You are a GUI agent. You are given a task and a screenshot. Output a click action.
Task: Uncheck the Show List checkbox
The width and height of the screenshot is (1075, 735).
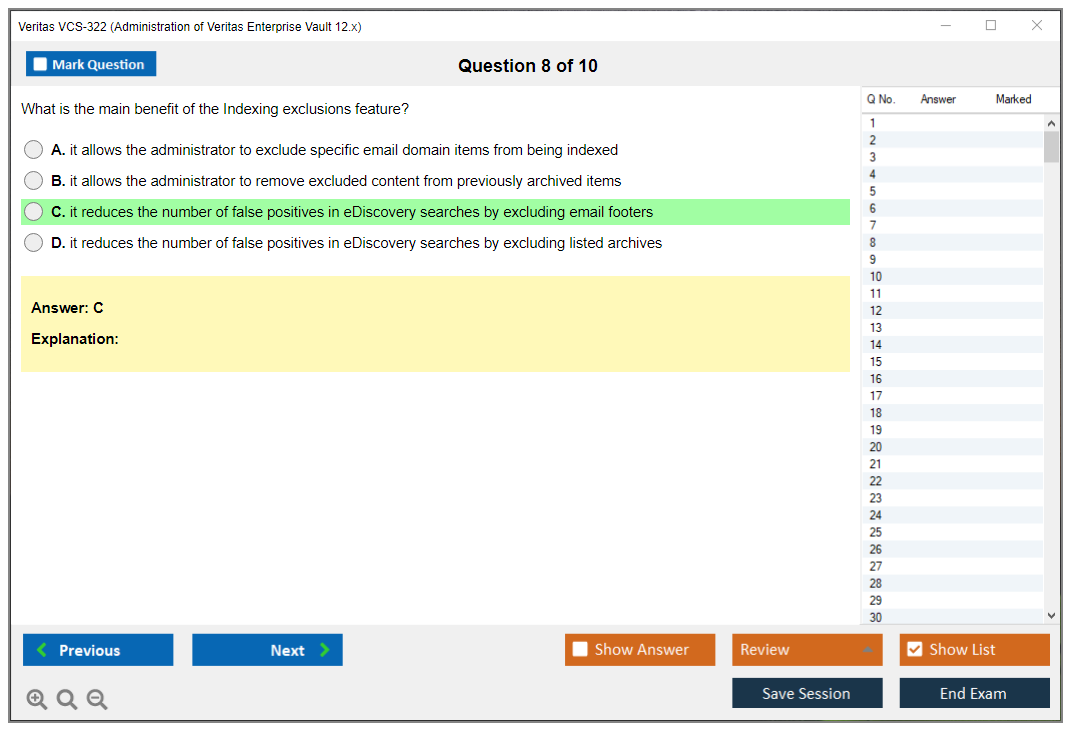pos(914,650)
